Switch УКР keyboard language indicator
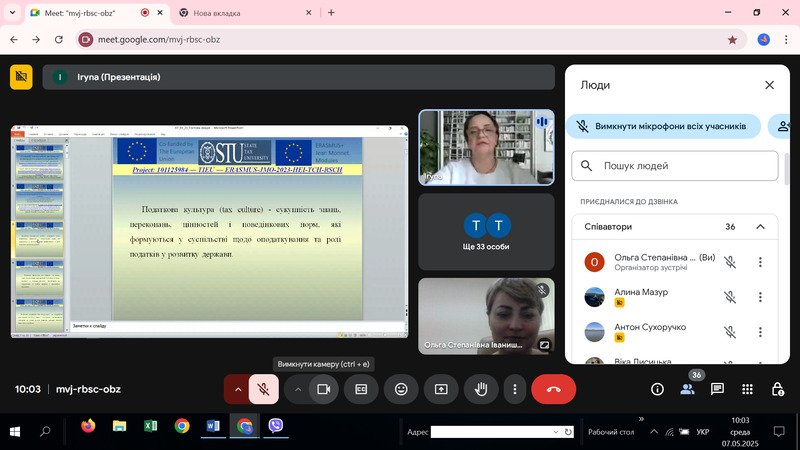Viewport: 800px width, 450px height. coord(703,432)
